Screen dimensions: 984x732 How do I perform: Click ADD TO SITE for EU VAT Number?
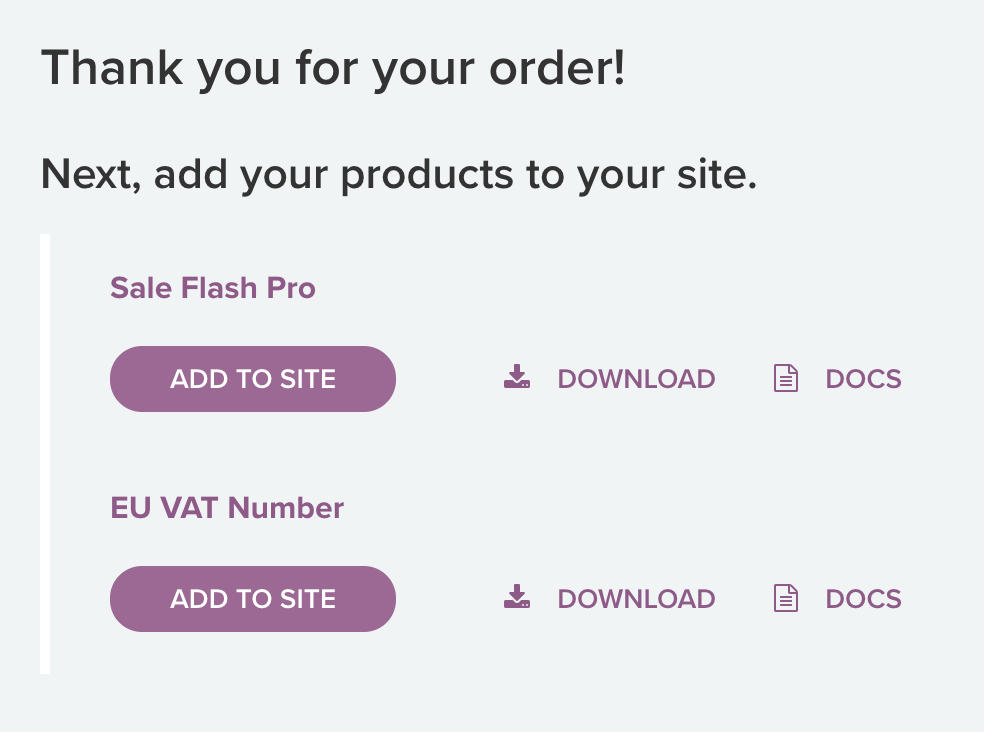[252, 598]
